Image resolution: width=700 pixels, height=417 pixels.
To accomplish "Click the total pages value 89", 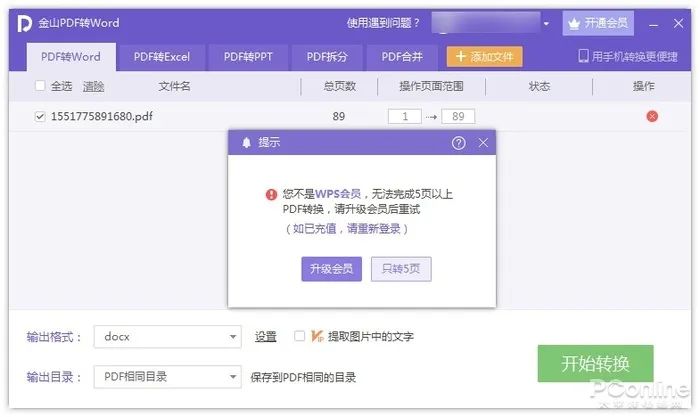I will click(x=339, y=117).
